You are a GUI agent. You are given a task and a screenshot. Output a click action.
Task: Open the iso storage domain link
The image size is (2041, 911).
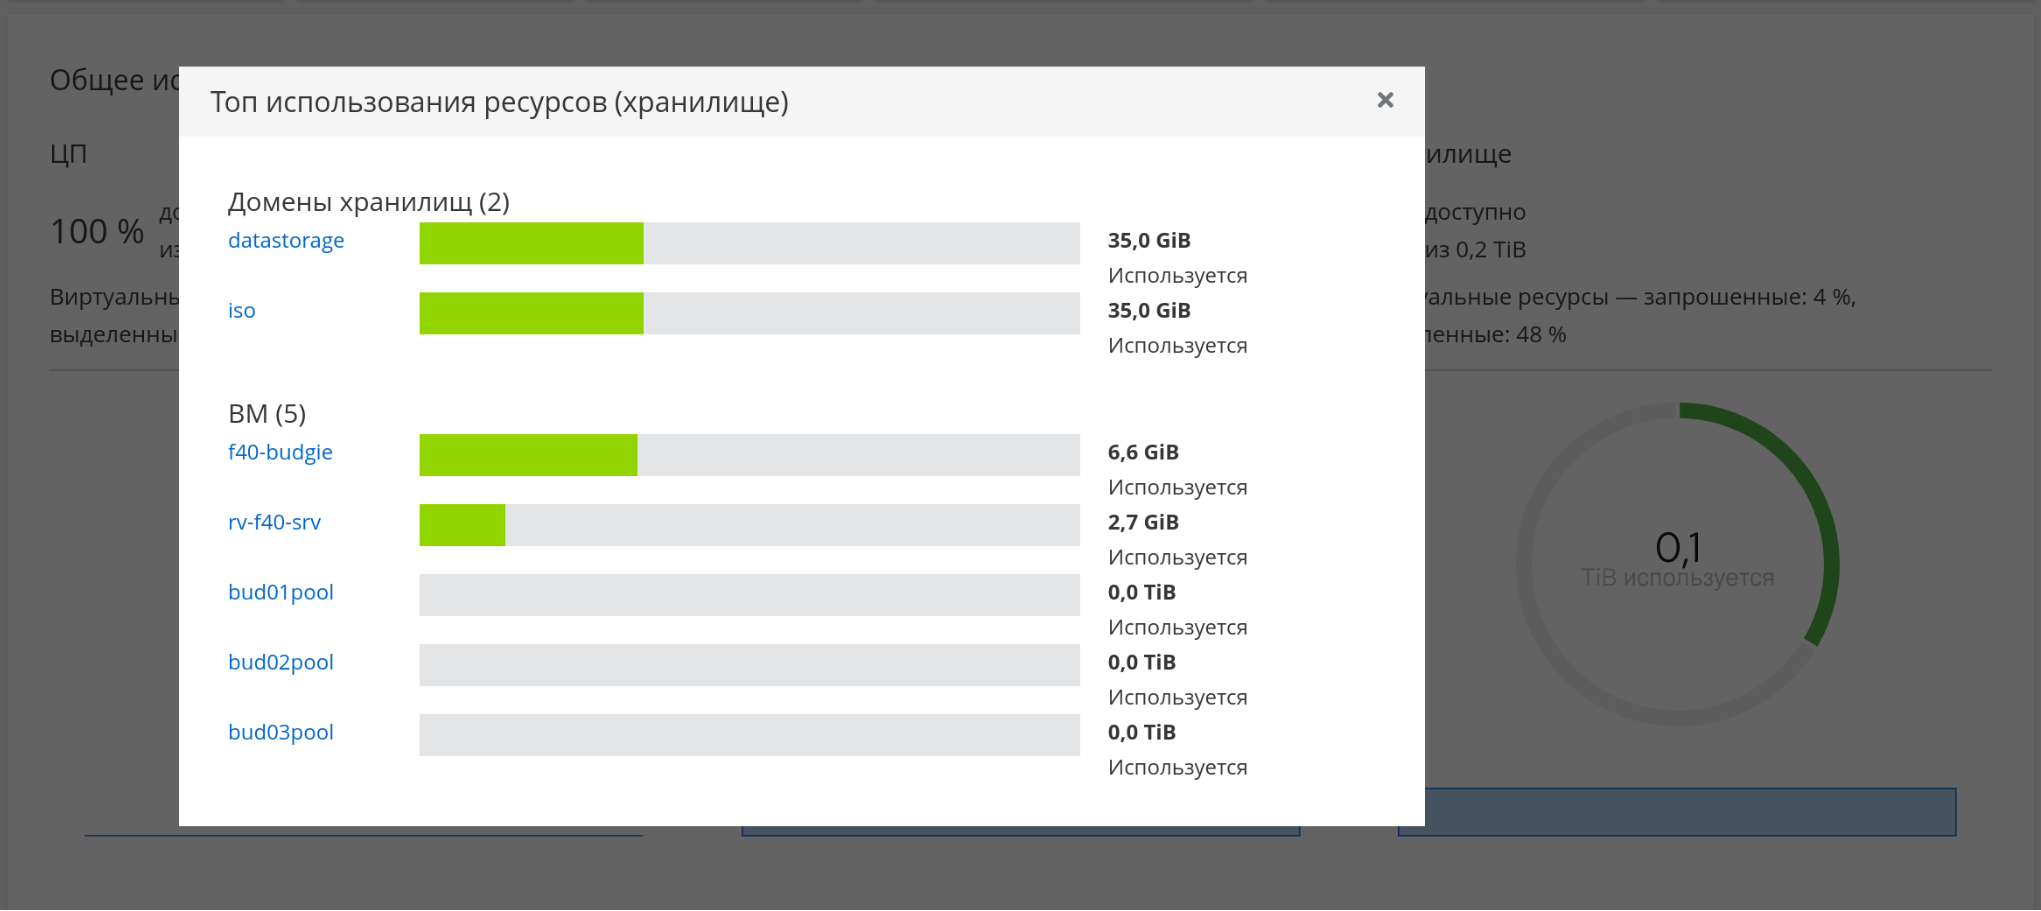242,311
